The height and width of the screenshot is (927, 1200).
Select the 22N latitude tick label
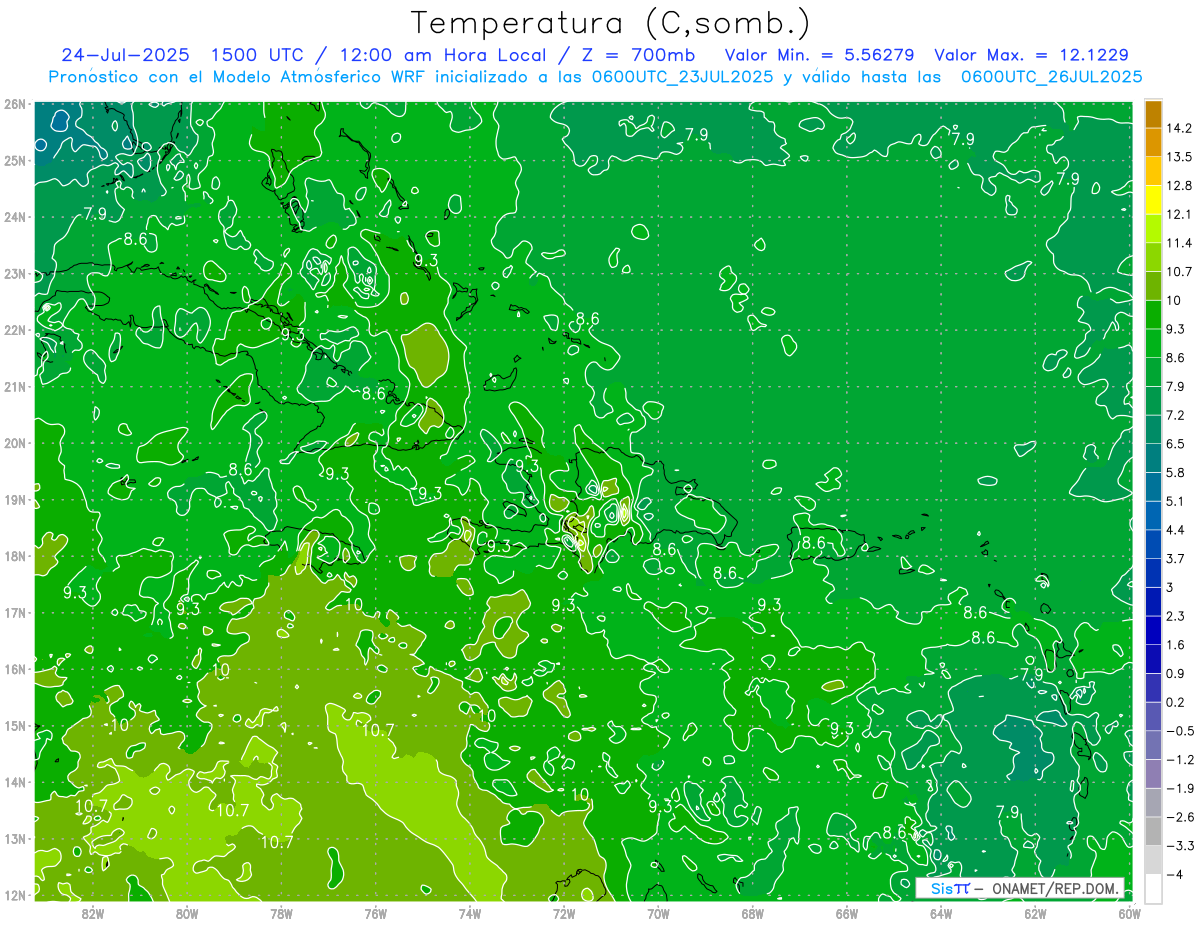coord(15,330)
